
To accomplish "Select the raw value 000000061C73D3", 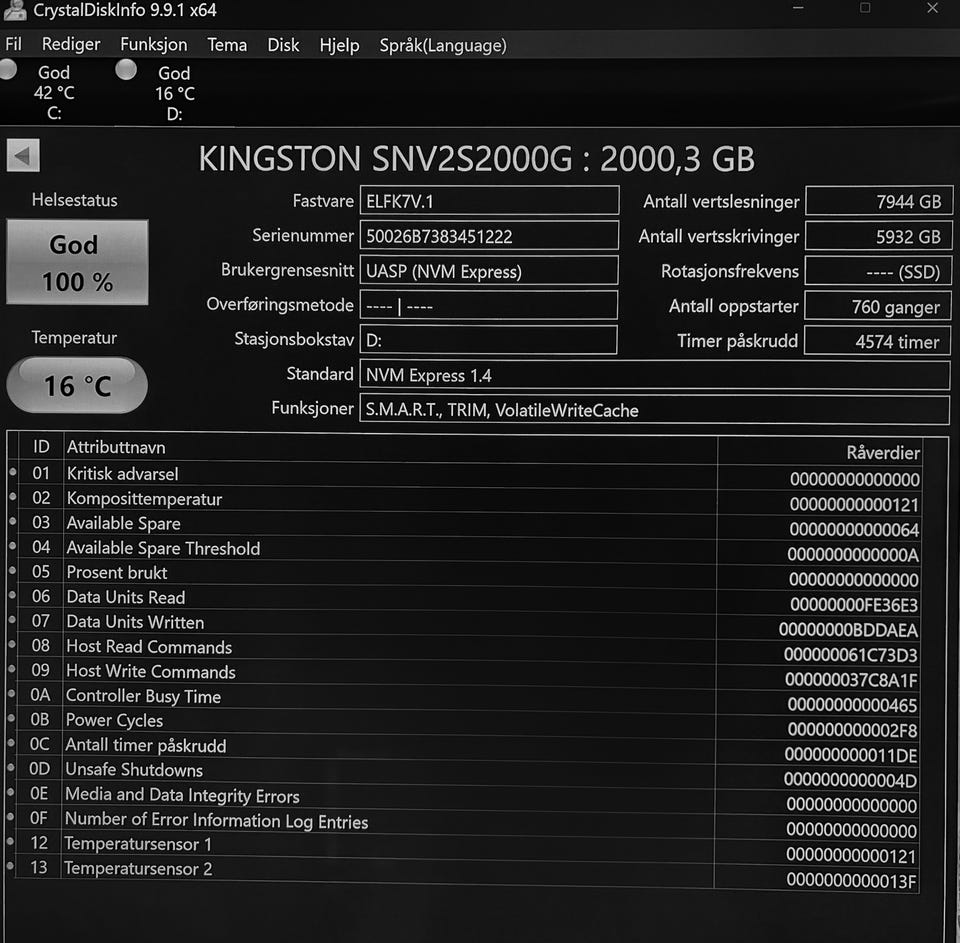I will (850, 655).
